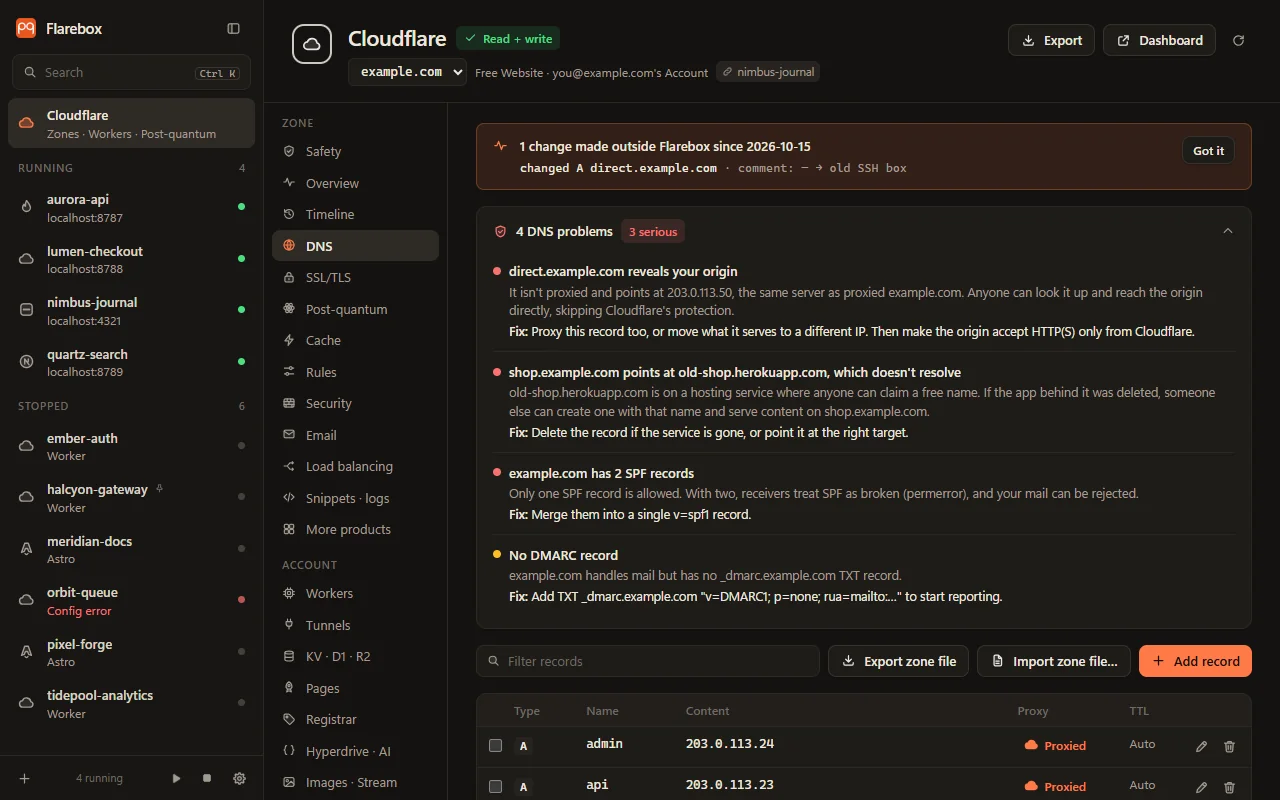
Task: Open Load balancing settings
Action: click(355, 466)
